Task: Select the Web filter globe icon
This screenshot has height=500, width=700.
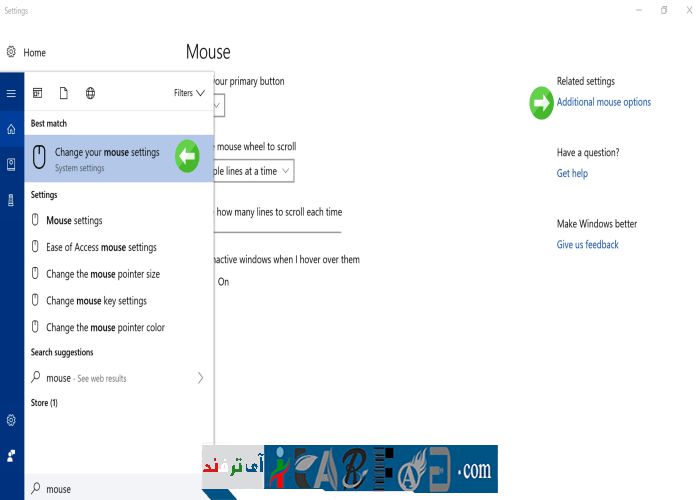Action: coord(90,93)
